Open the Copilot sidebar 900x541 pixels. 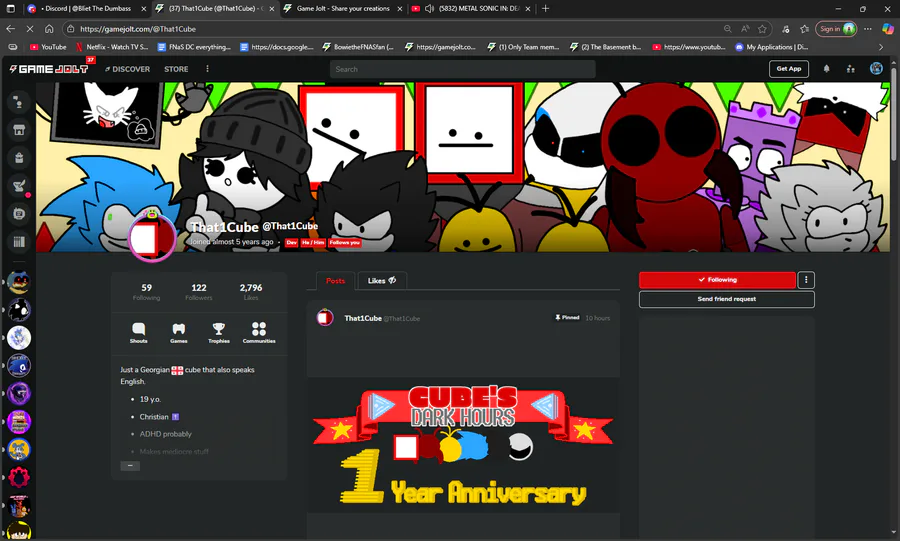point(887,29)
